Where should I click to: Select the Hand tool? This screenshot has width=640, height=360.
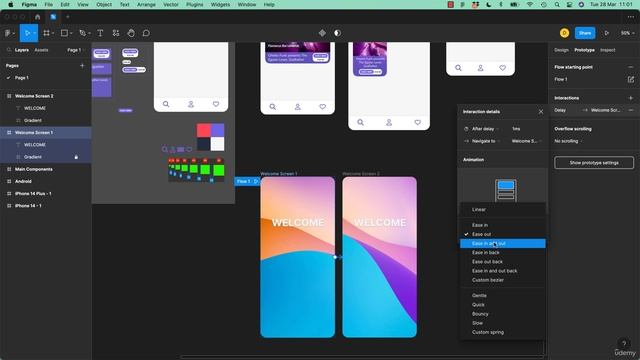(x=131, y=33)
